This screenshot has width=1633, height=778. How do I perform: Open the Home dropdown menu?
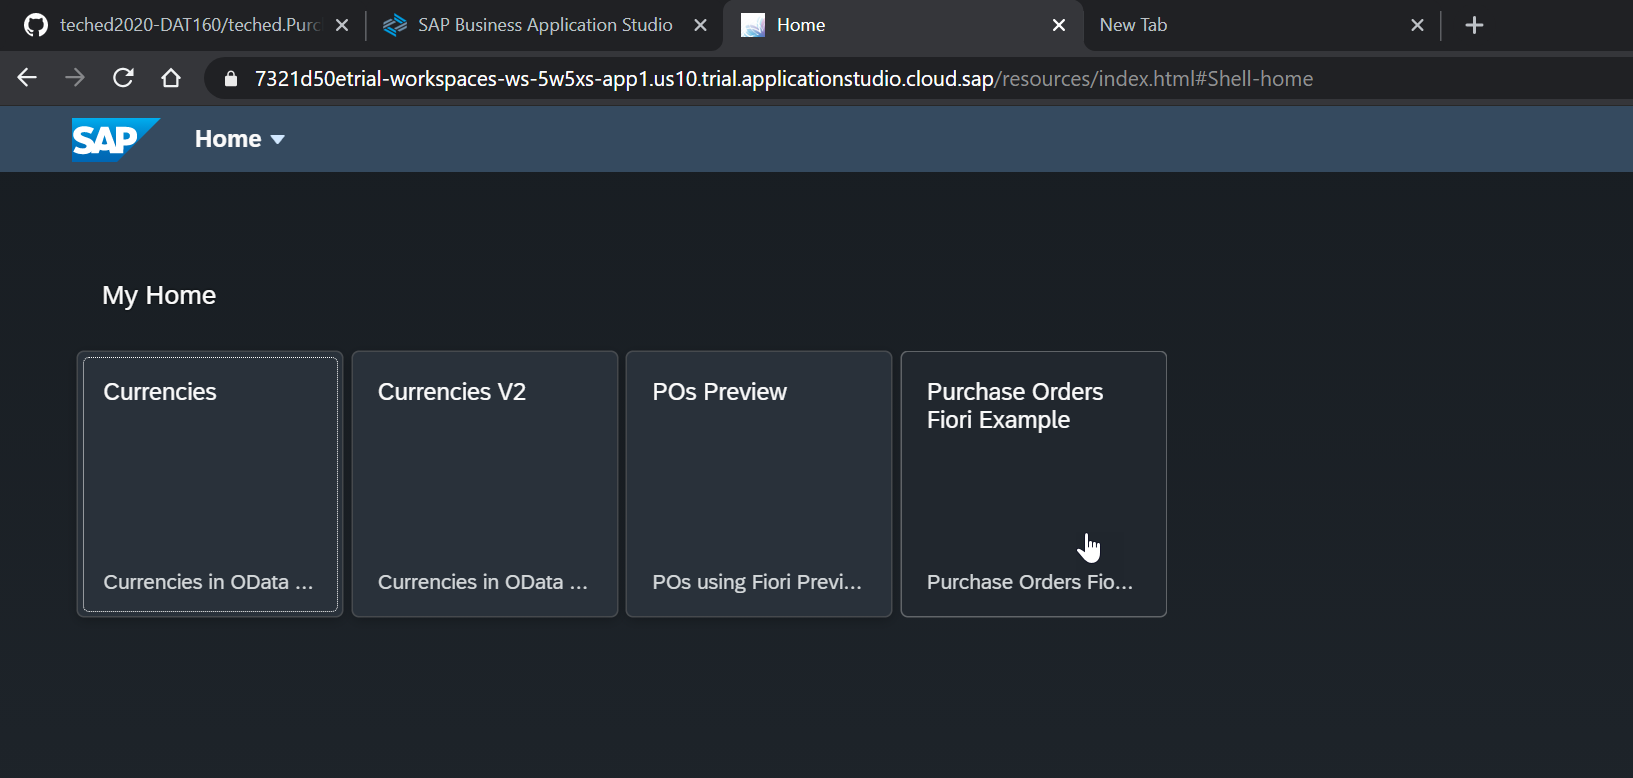click(x=240, y=139)
